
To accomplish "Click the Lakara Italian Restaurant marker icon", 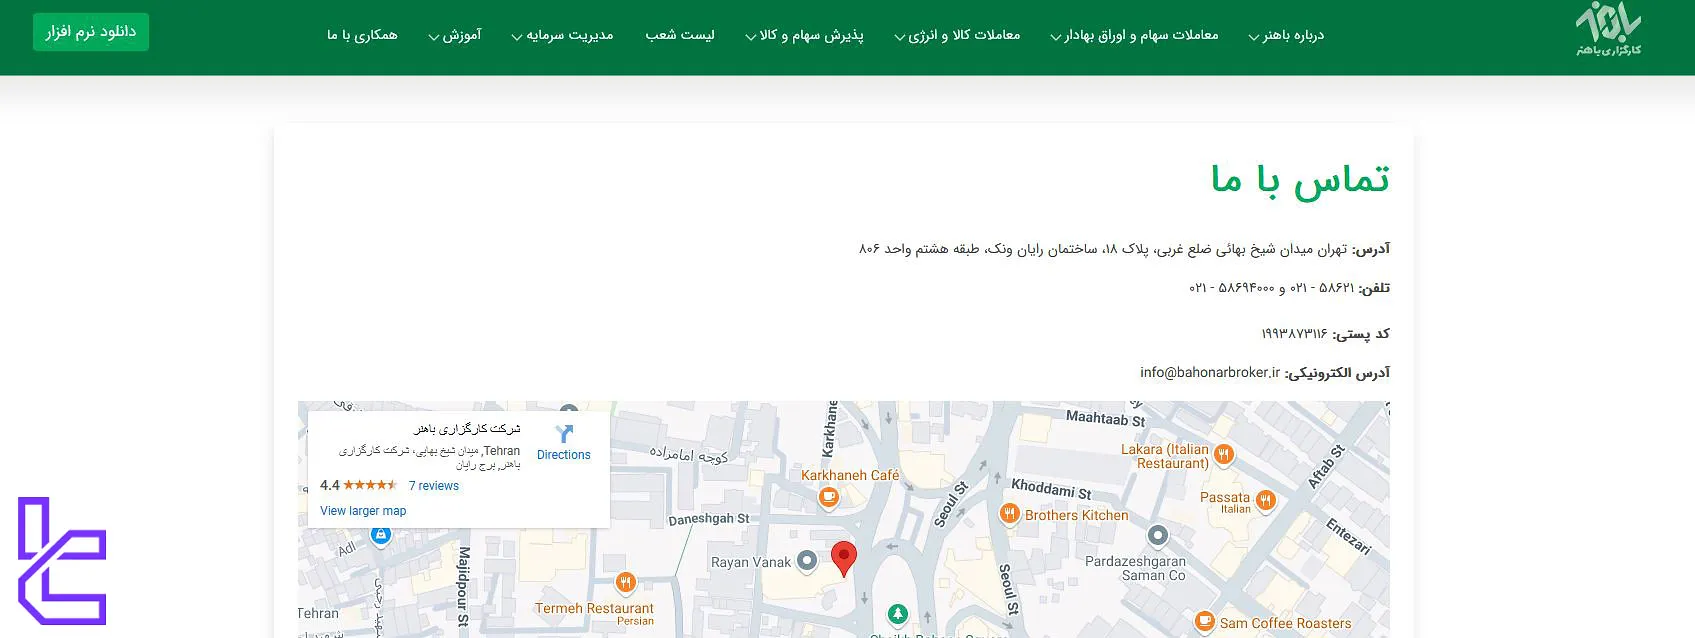I will click(1223, 455).
